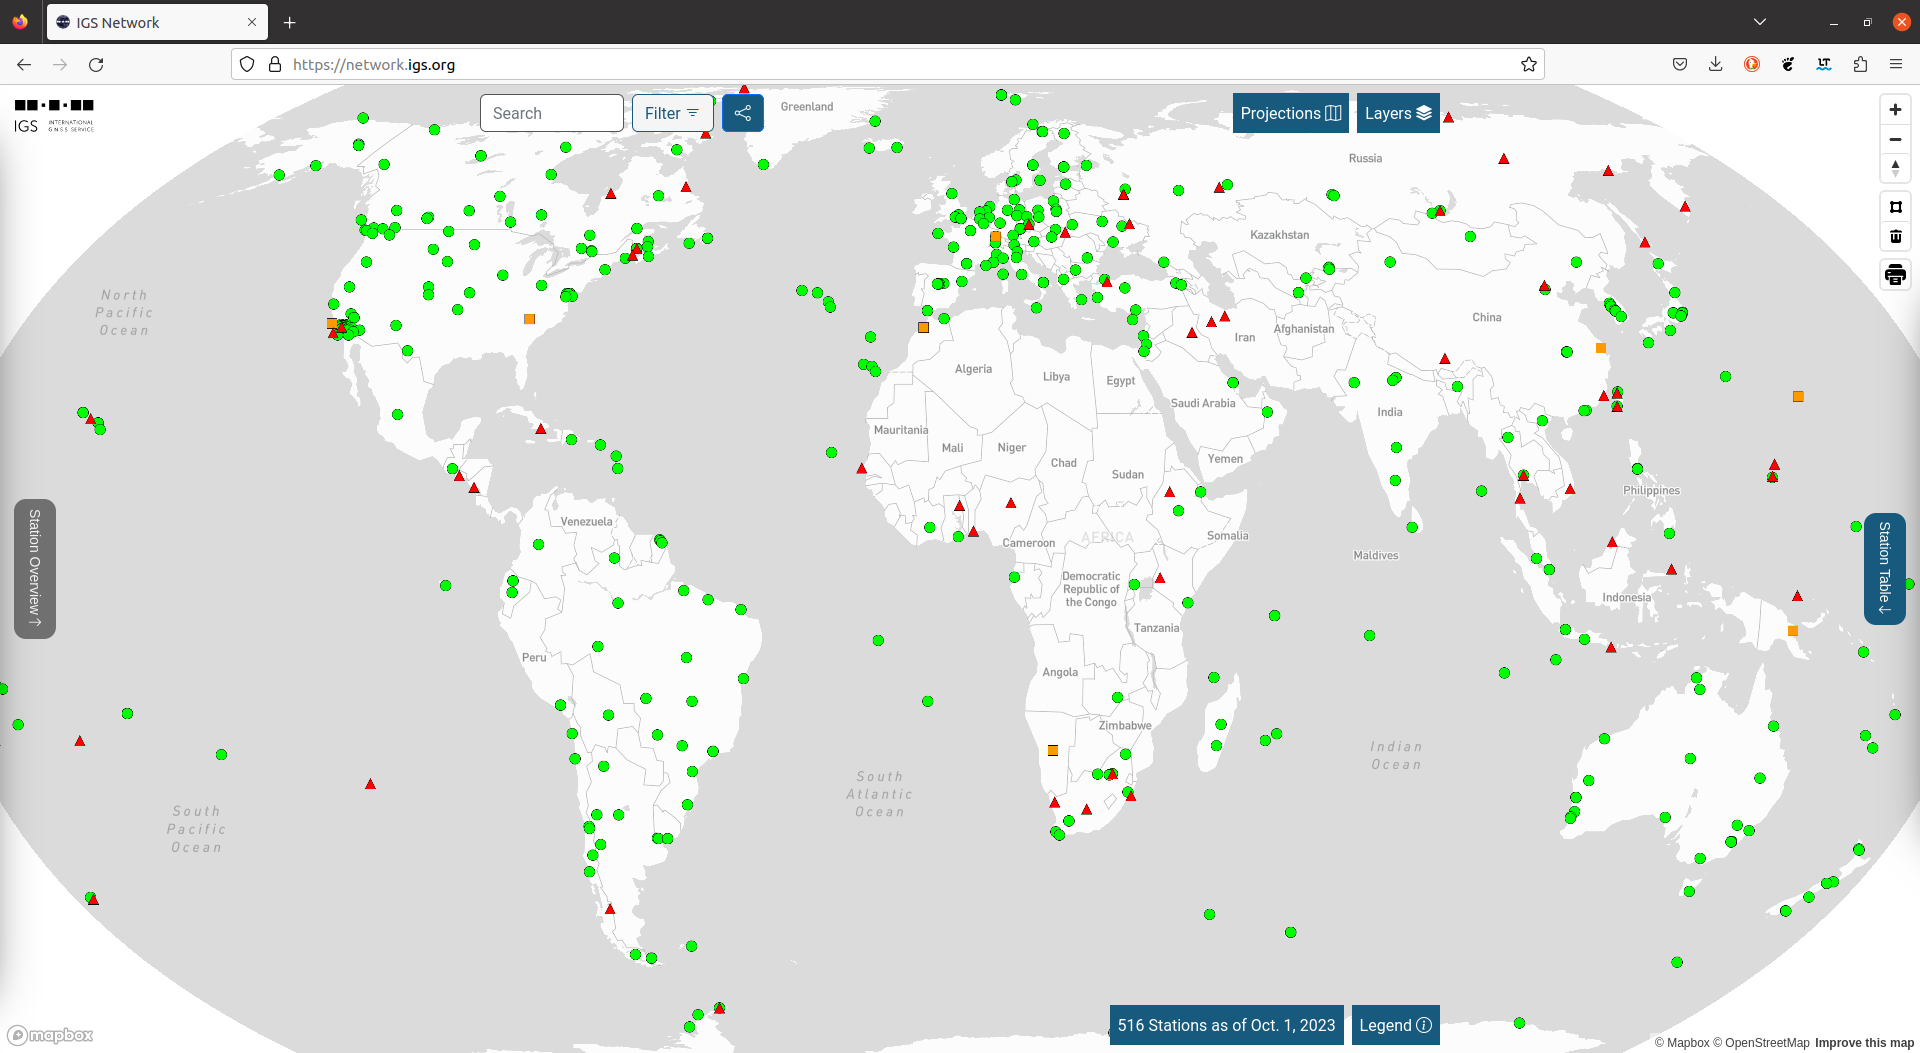Click 516 Stations status banner
The image size is (1920, 1053).
click(x=1226, y=1025)
